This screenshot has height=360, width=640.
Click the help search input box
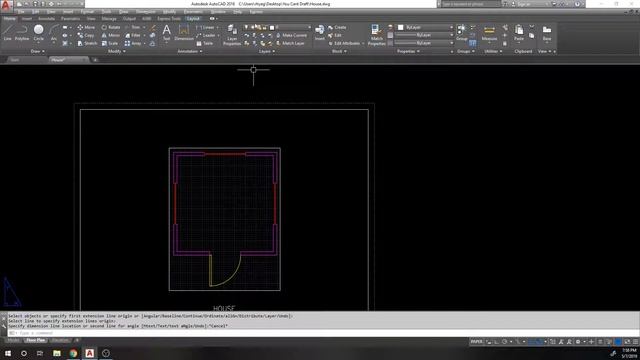[x=470, y=4]
